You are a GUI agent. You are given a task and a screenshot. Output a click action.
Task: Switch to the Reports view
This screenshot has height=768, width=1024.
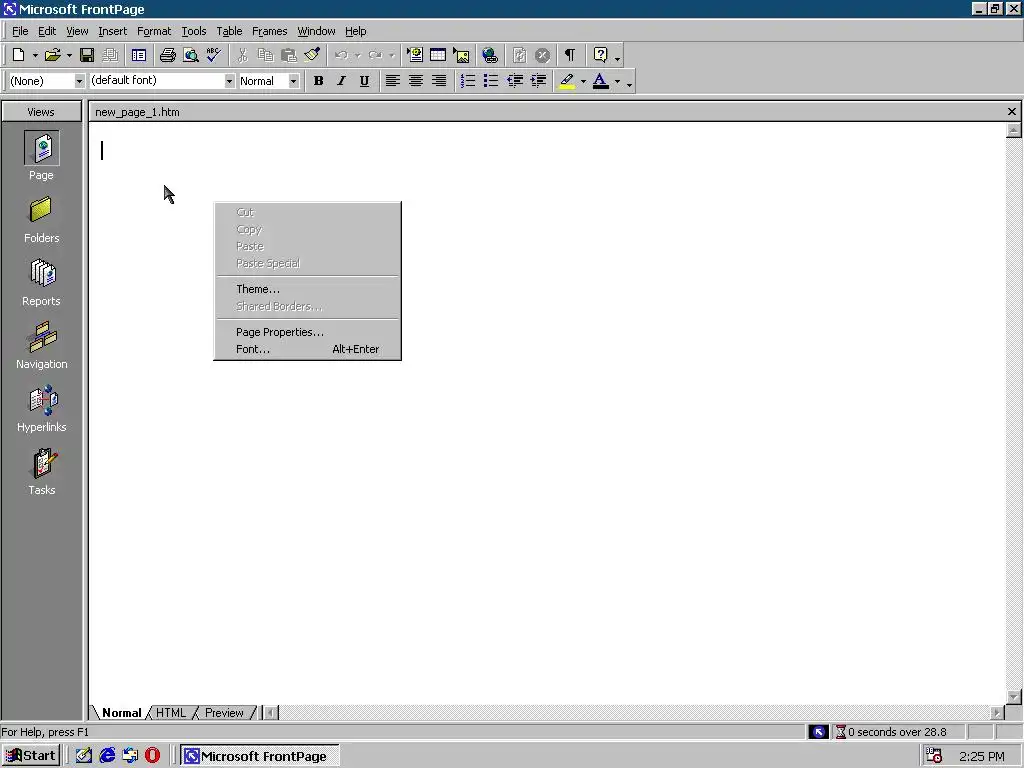tap(41, 283)
